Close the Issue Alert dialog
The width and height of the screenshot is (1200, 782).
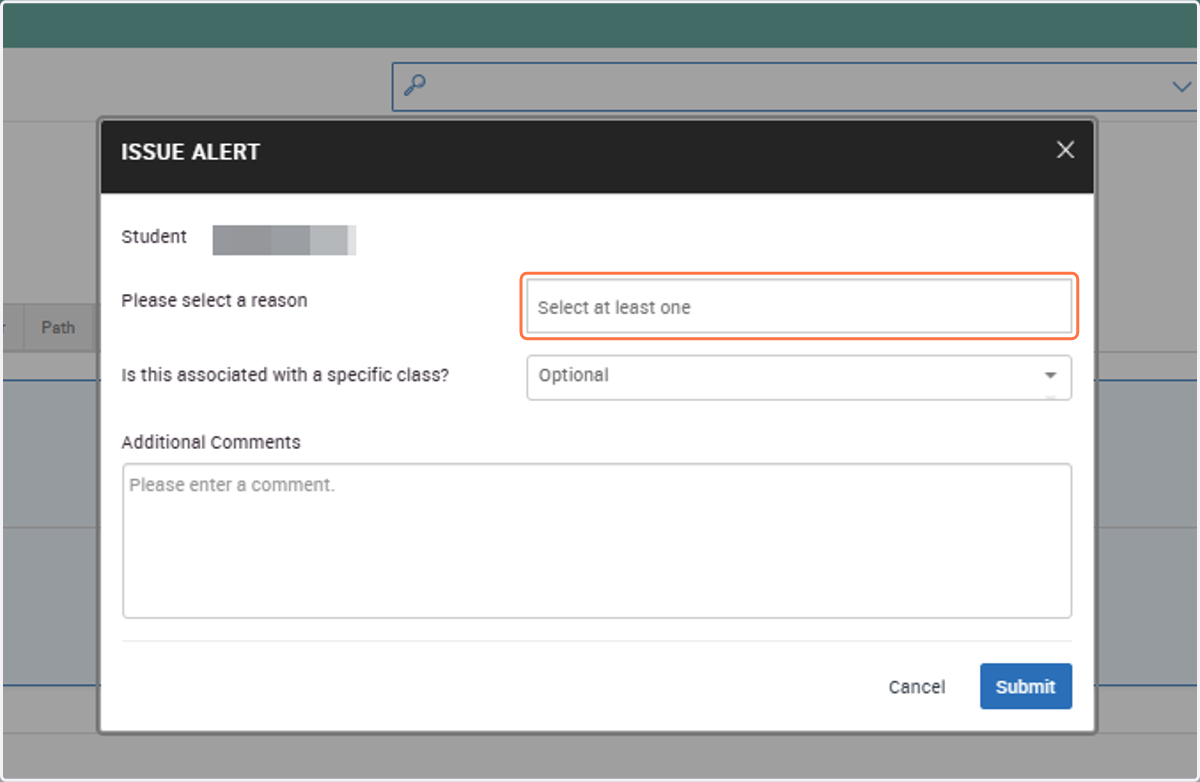click(1065, 150)
